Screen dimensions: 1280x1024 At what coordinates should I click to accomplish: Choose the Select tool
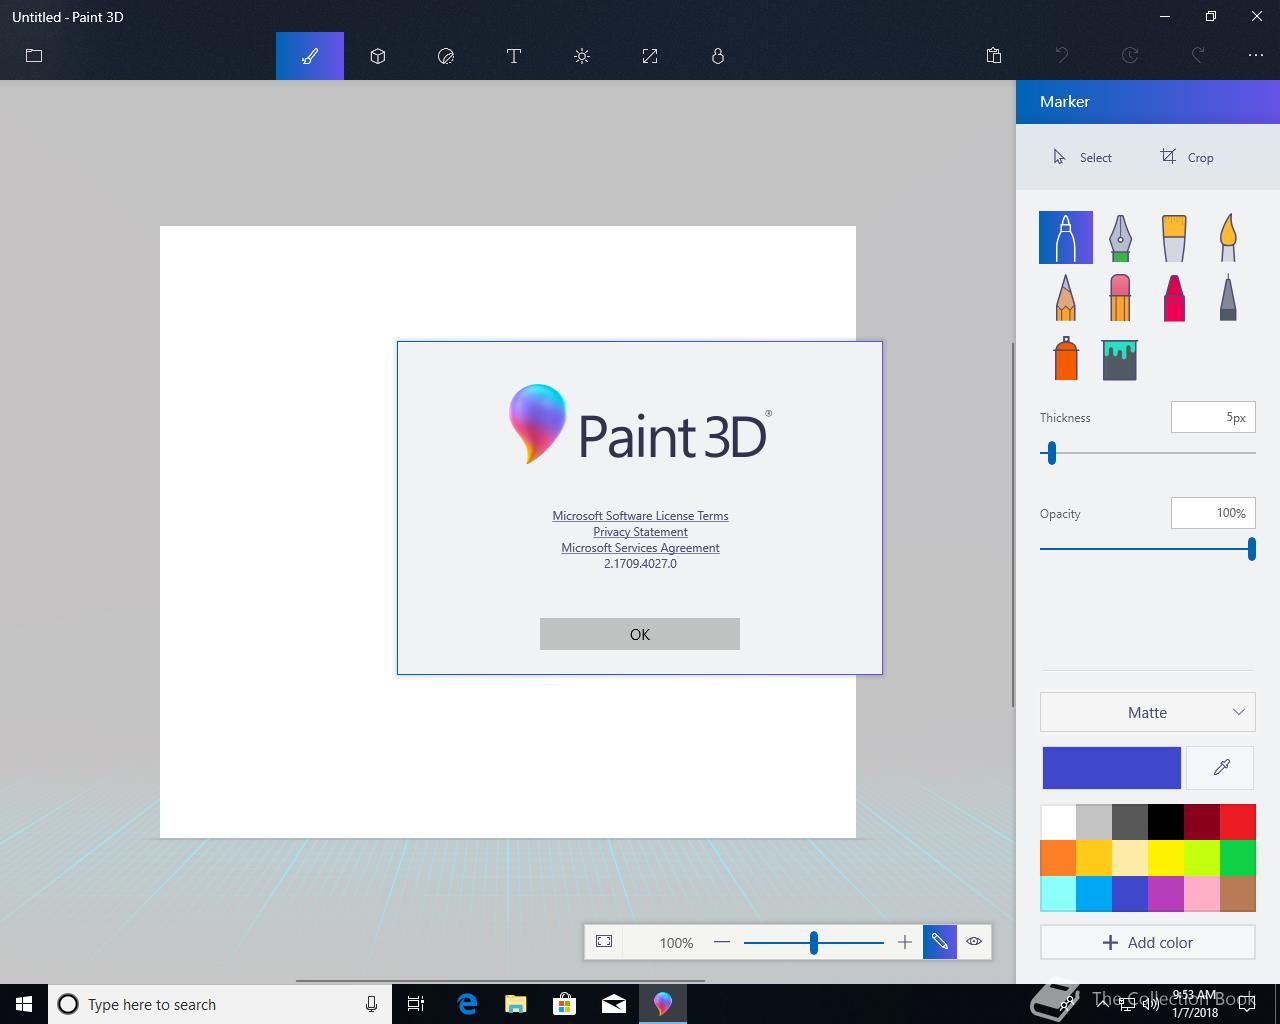point(1082,157)
